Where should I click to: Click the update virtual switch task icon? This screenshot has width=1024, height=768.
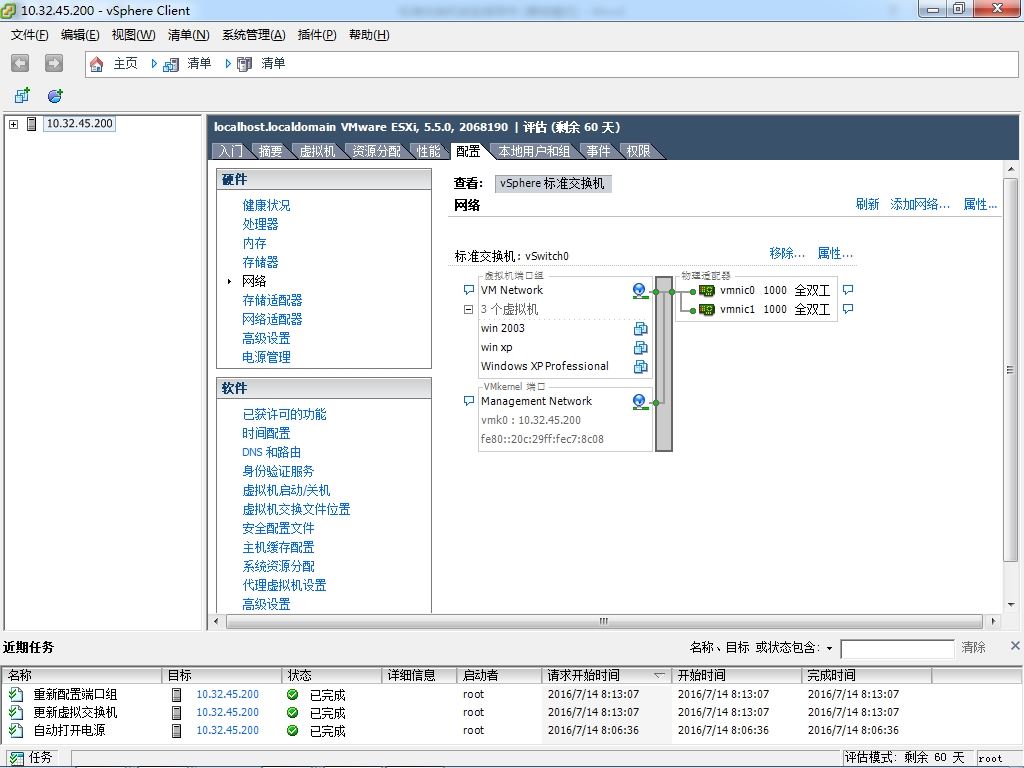point(16,712)
